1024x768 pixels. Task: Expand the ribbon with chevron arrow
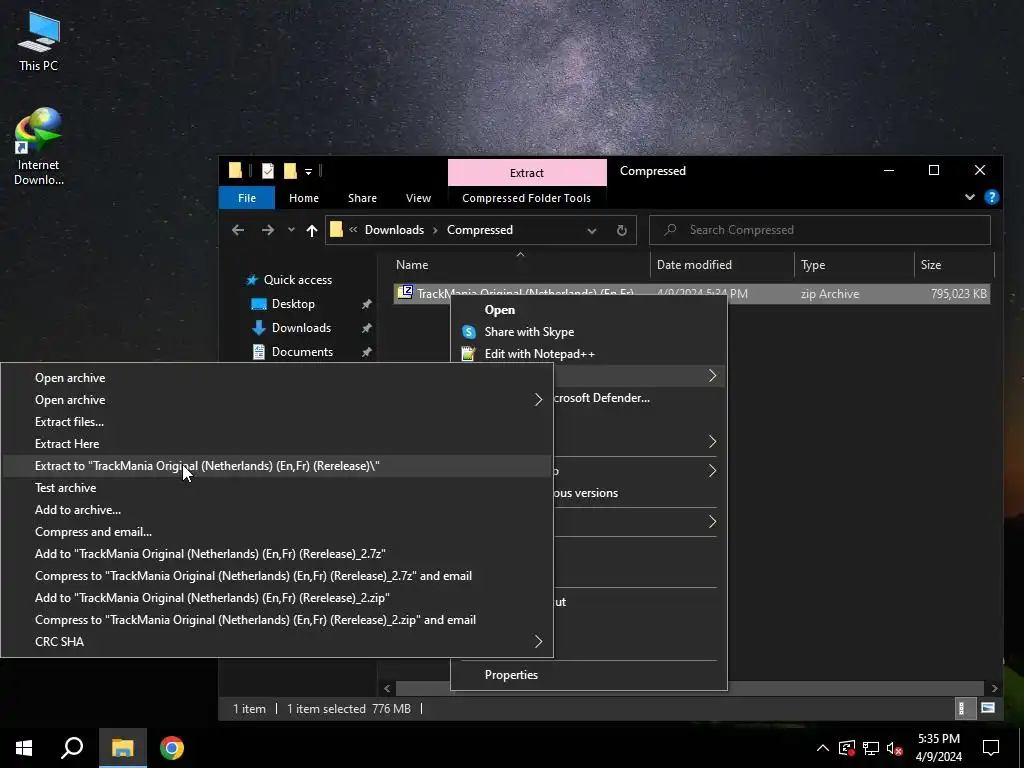[x=970, y=197]
